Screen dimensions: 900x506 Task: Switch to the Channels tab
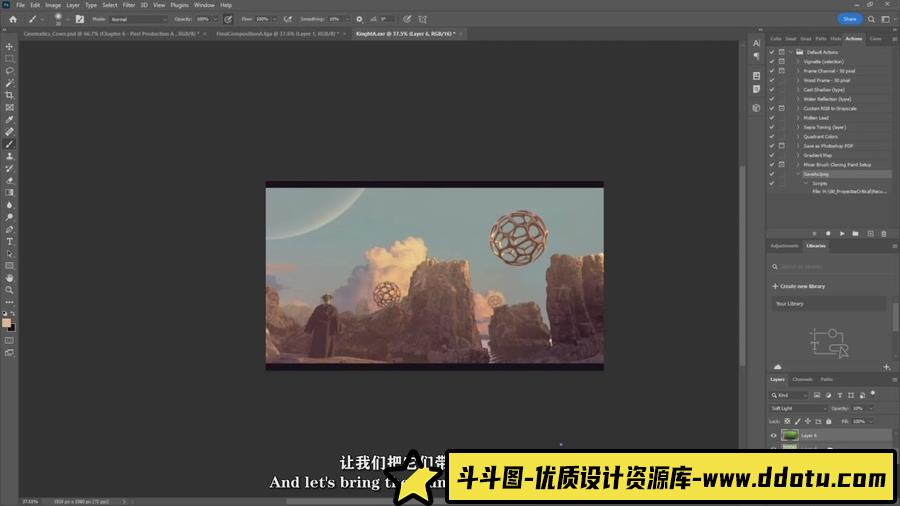click(x=802, y=379)
